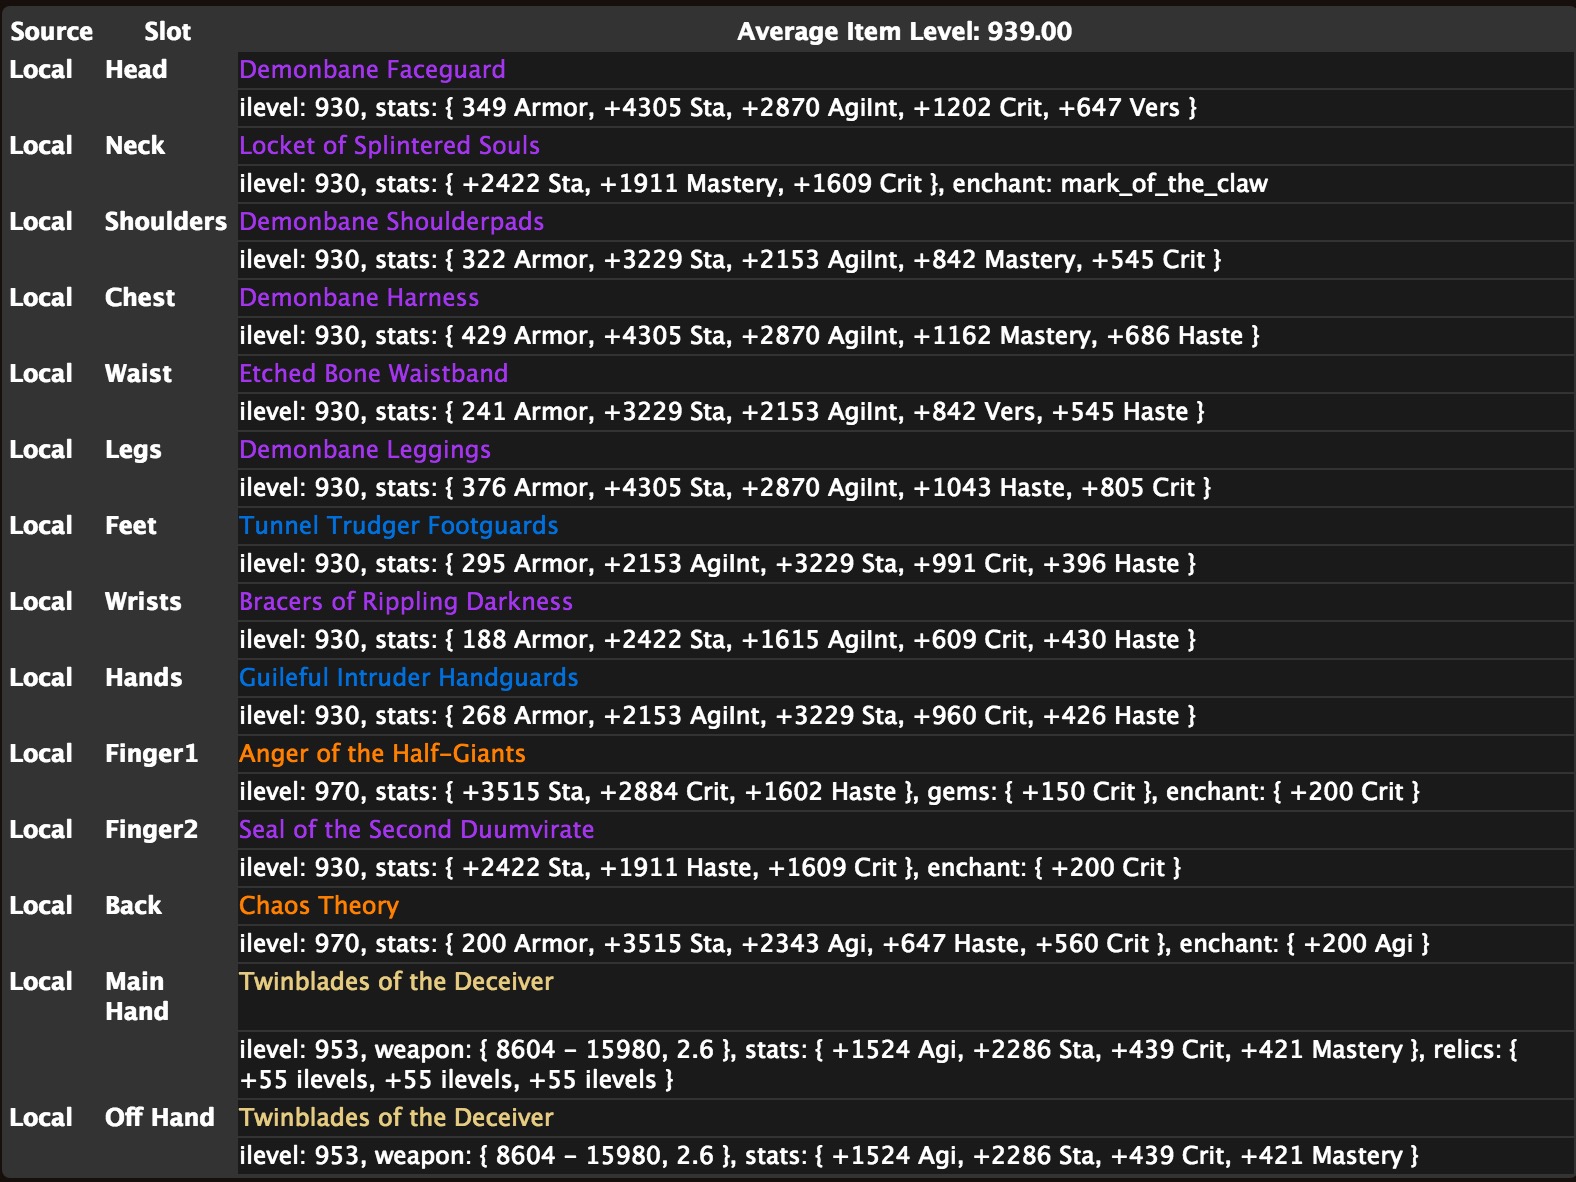Click the stats line with 241 Armor
The width and height of the screenshot is (1576, 1182).
point(722,412)
